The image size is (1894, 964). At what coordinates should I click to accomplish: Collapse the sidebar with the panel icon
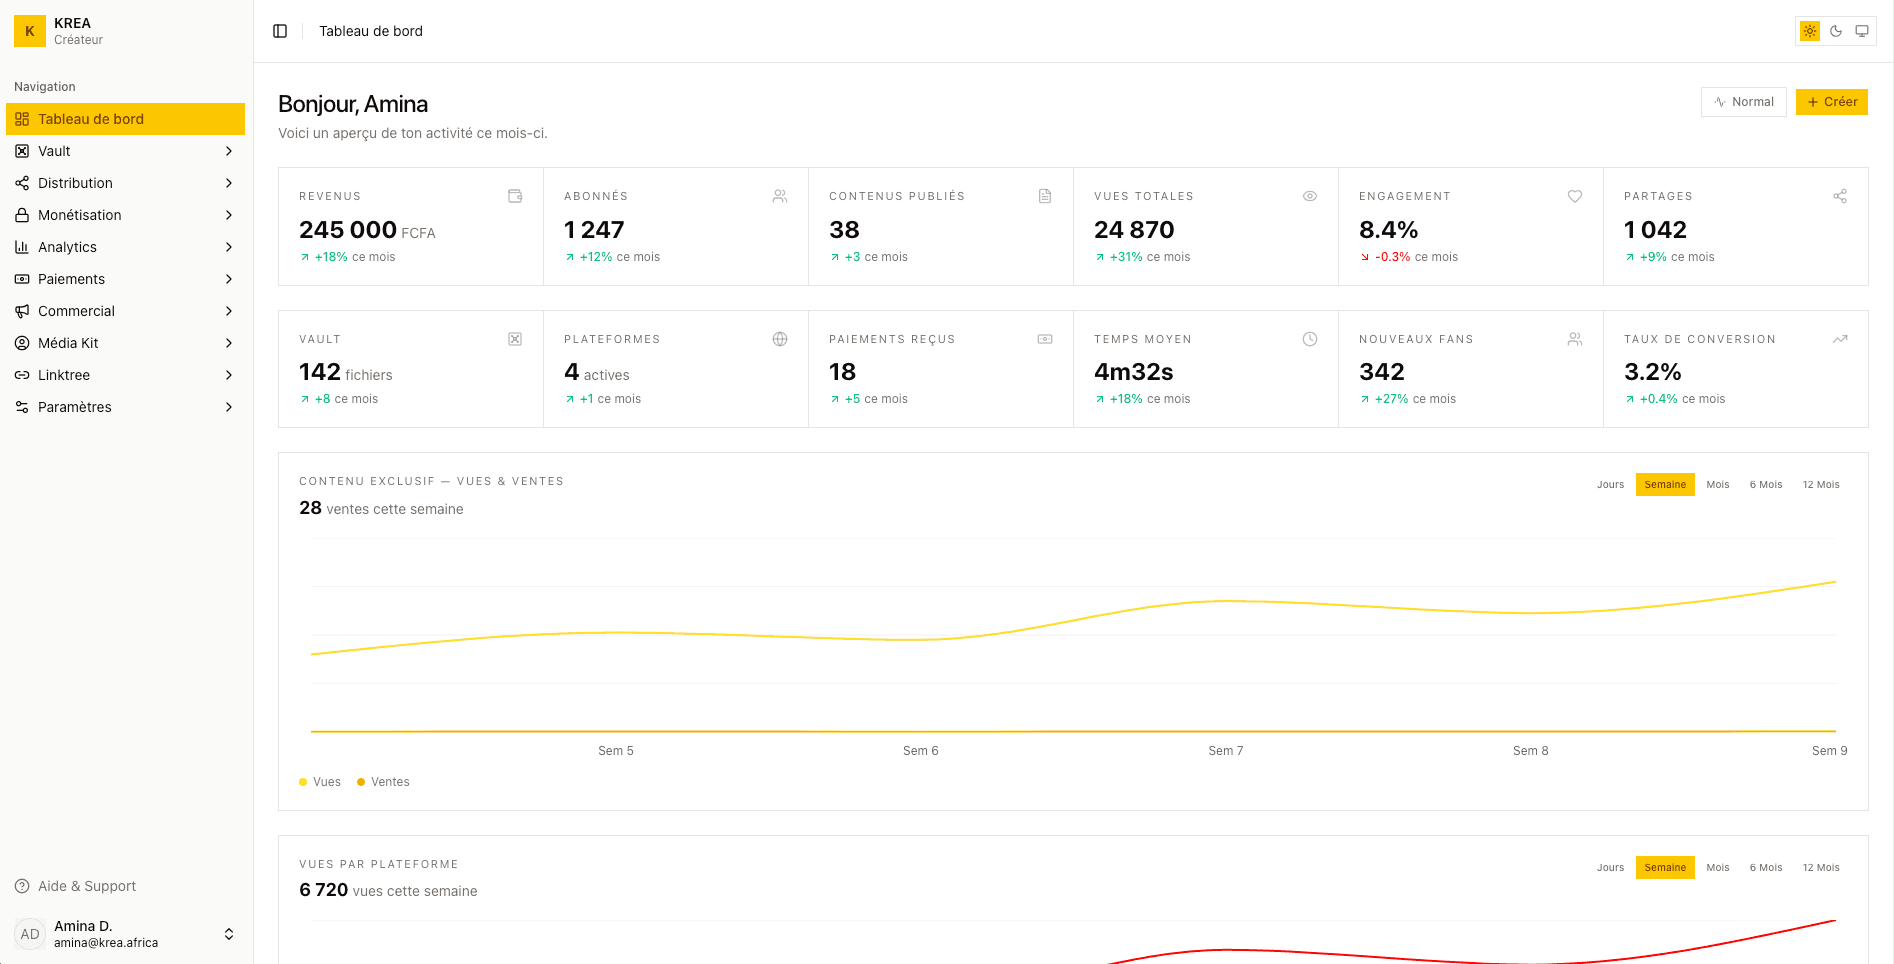pos(280,31)
